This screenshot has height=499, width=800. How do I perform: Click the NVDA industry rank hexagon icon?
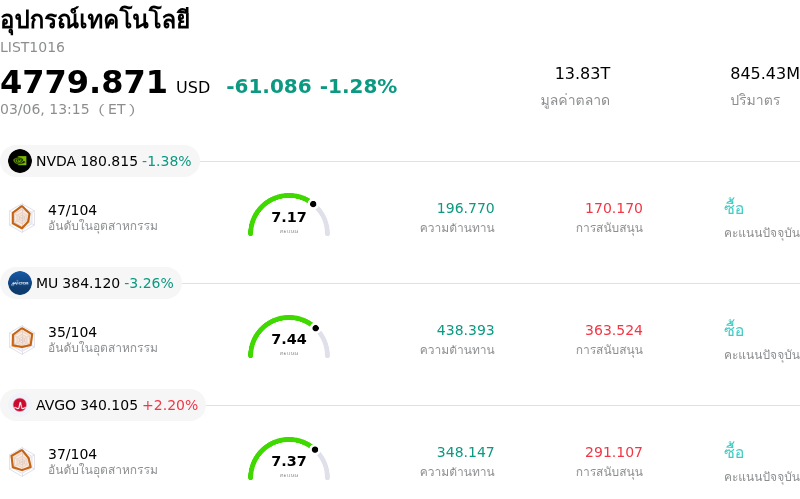click(21, 217)
